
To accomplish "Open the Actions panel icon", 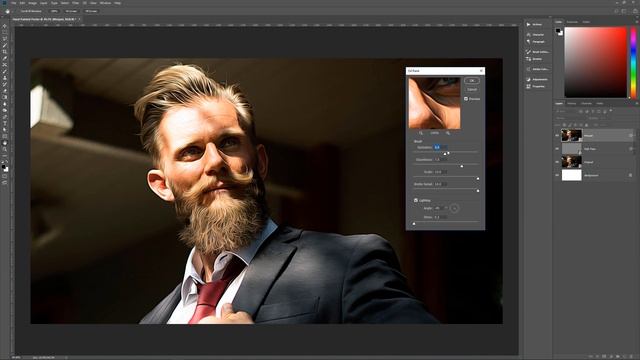I will point(528,24).
